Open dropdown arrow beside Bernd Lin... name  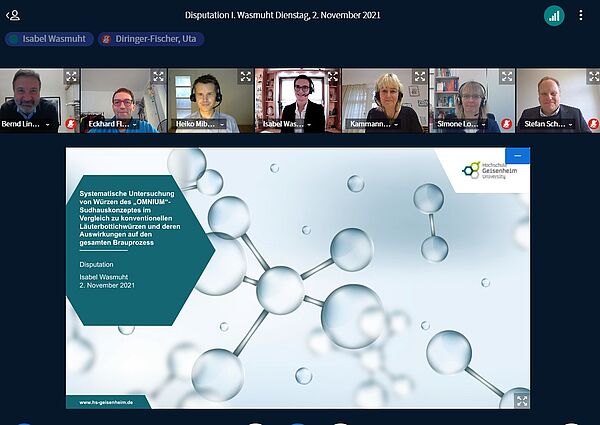[x=48, y=125]
